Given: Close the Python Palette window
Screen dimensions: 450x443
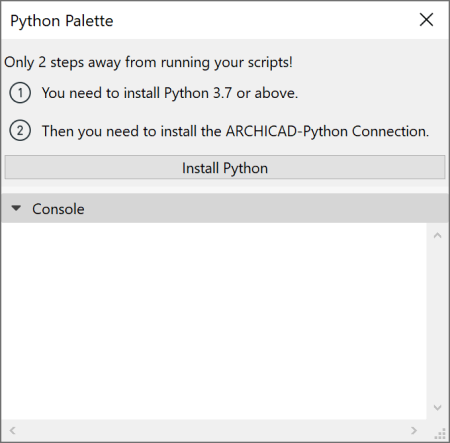Looking at the screenshot, I should 426,20.
